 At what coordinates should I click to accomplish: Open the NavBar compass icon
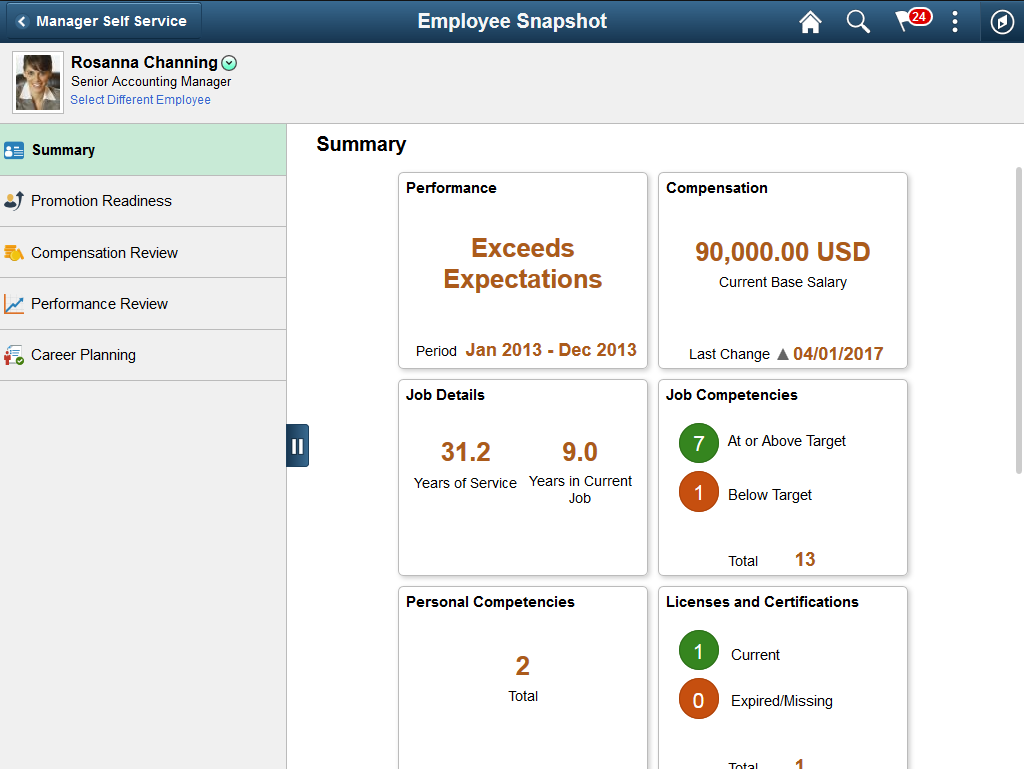1002,22
